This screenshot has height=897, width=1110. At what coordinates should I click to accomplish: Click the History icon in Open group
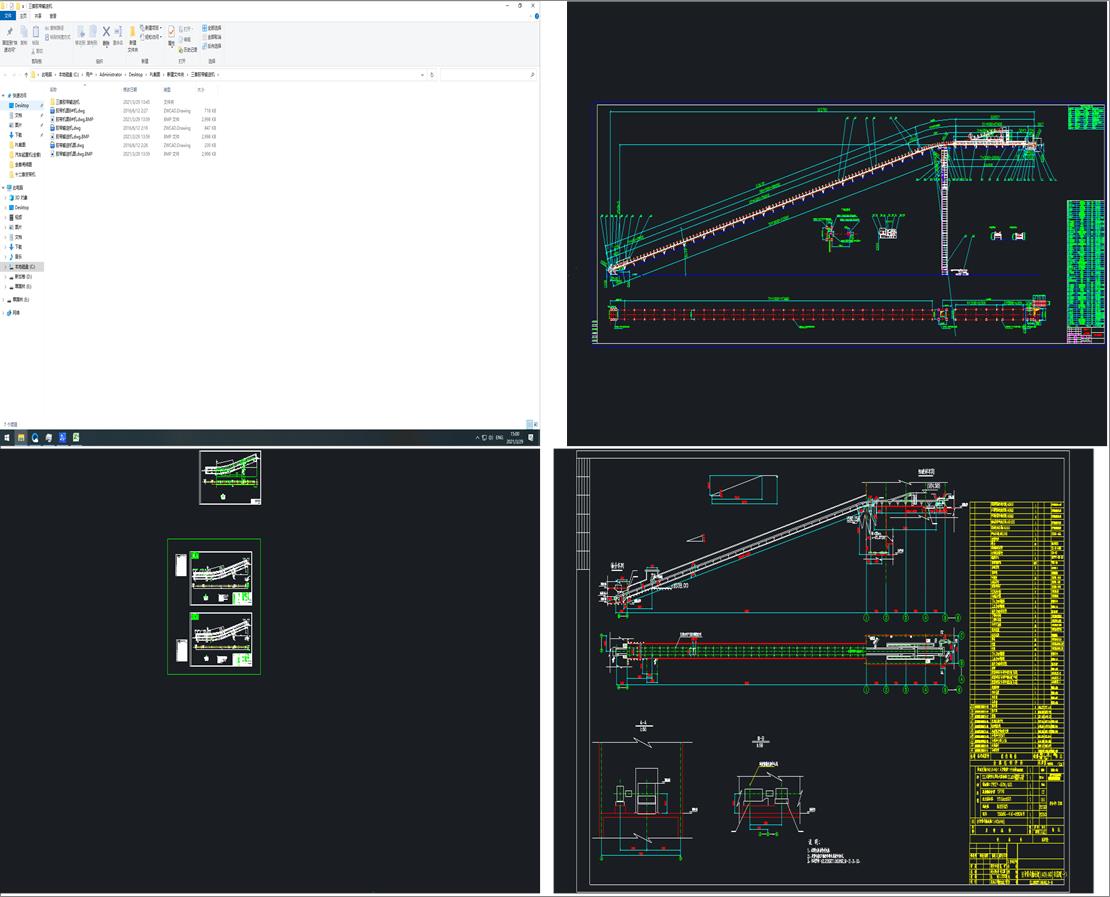[x=181, y=50]
